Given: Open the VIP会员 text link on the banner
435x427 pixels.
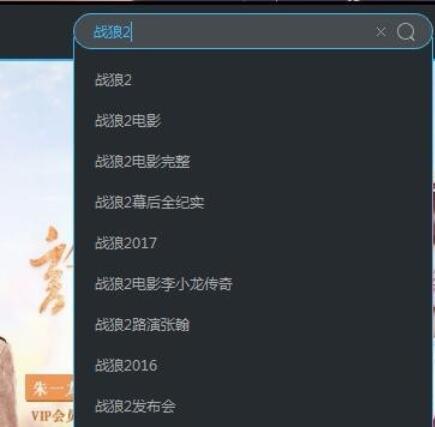Looking at the screenshot, I should pyautogui.click(x=52, y=416).
